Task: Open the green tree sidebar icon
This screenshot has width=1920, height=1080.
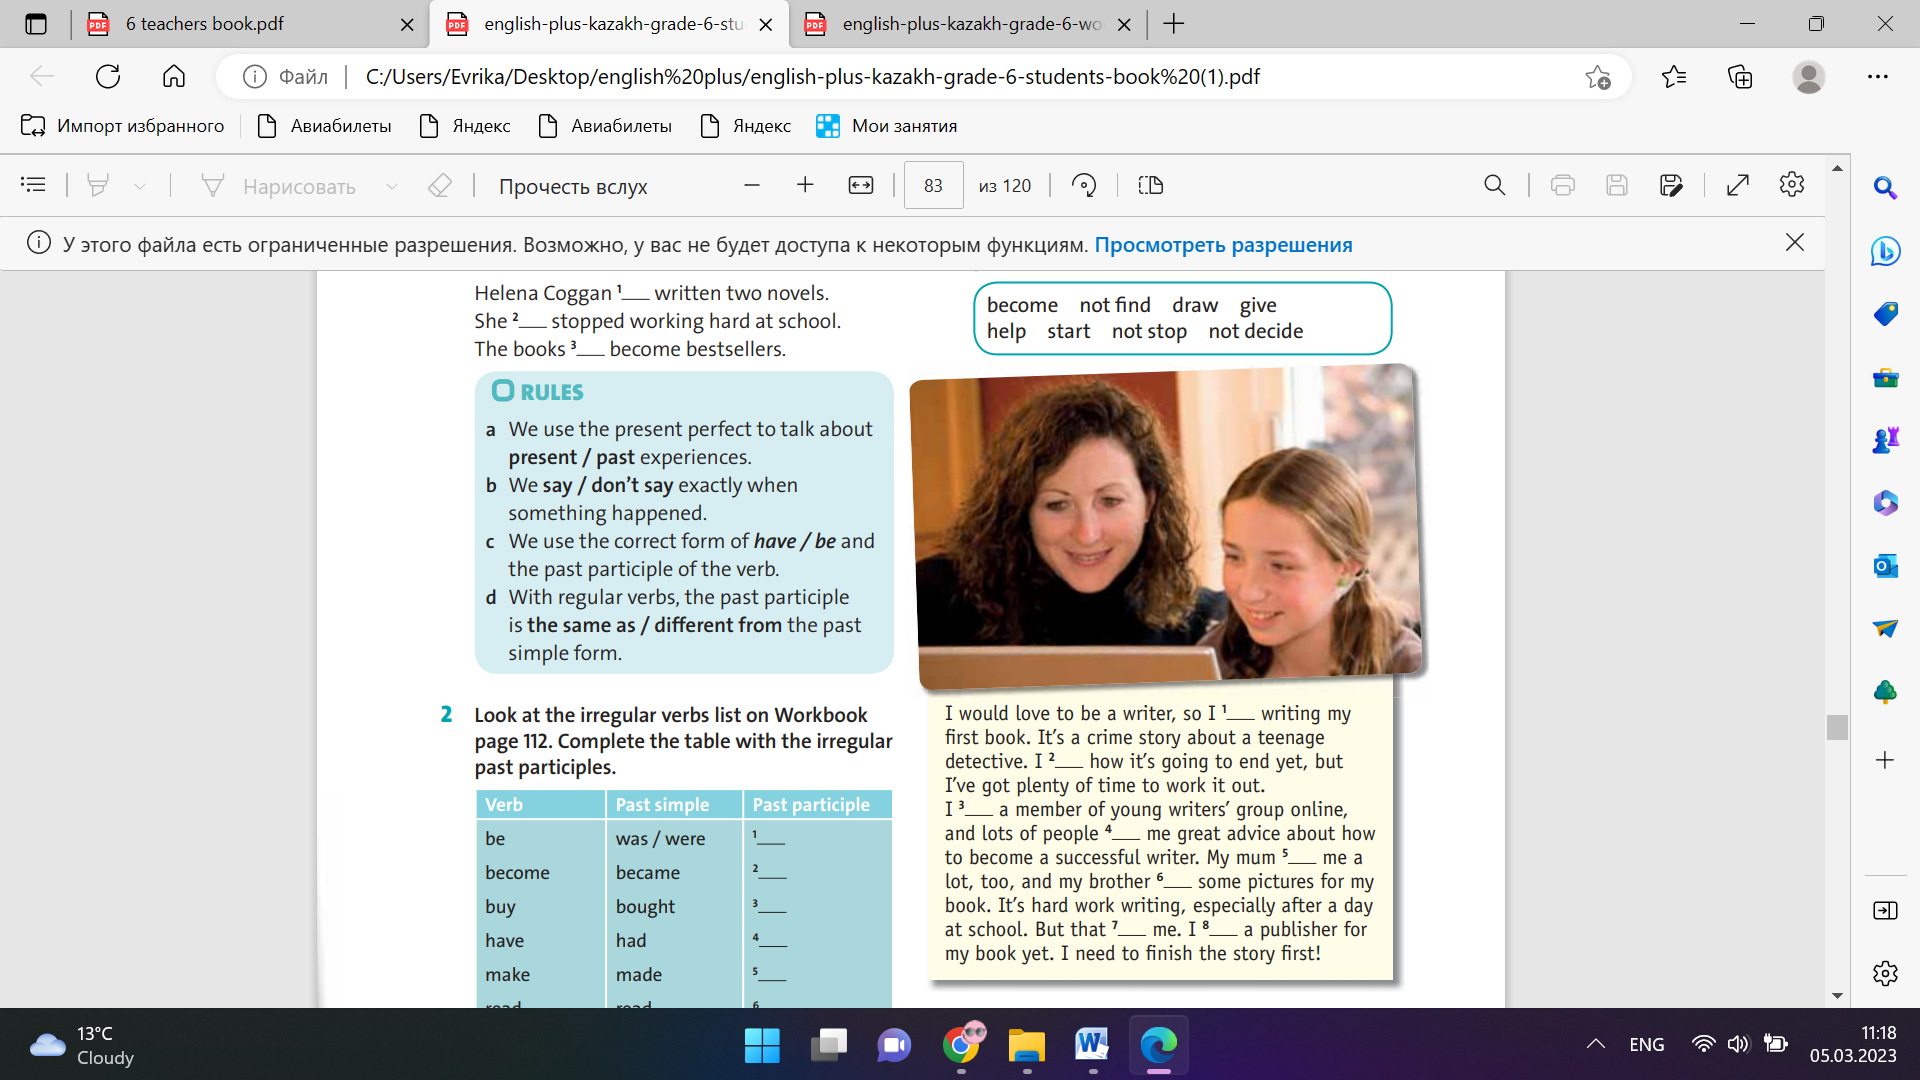Action: tap(1885, 692)
